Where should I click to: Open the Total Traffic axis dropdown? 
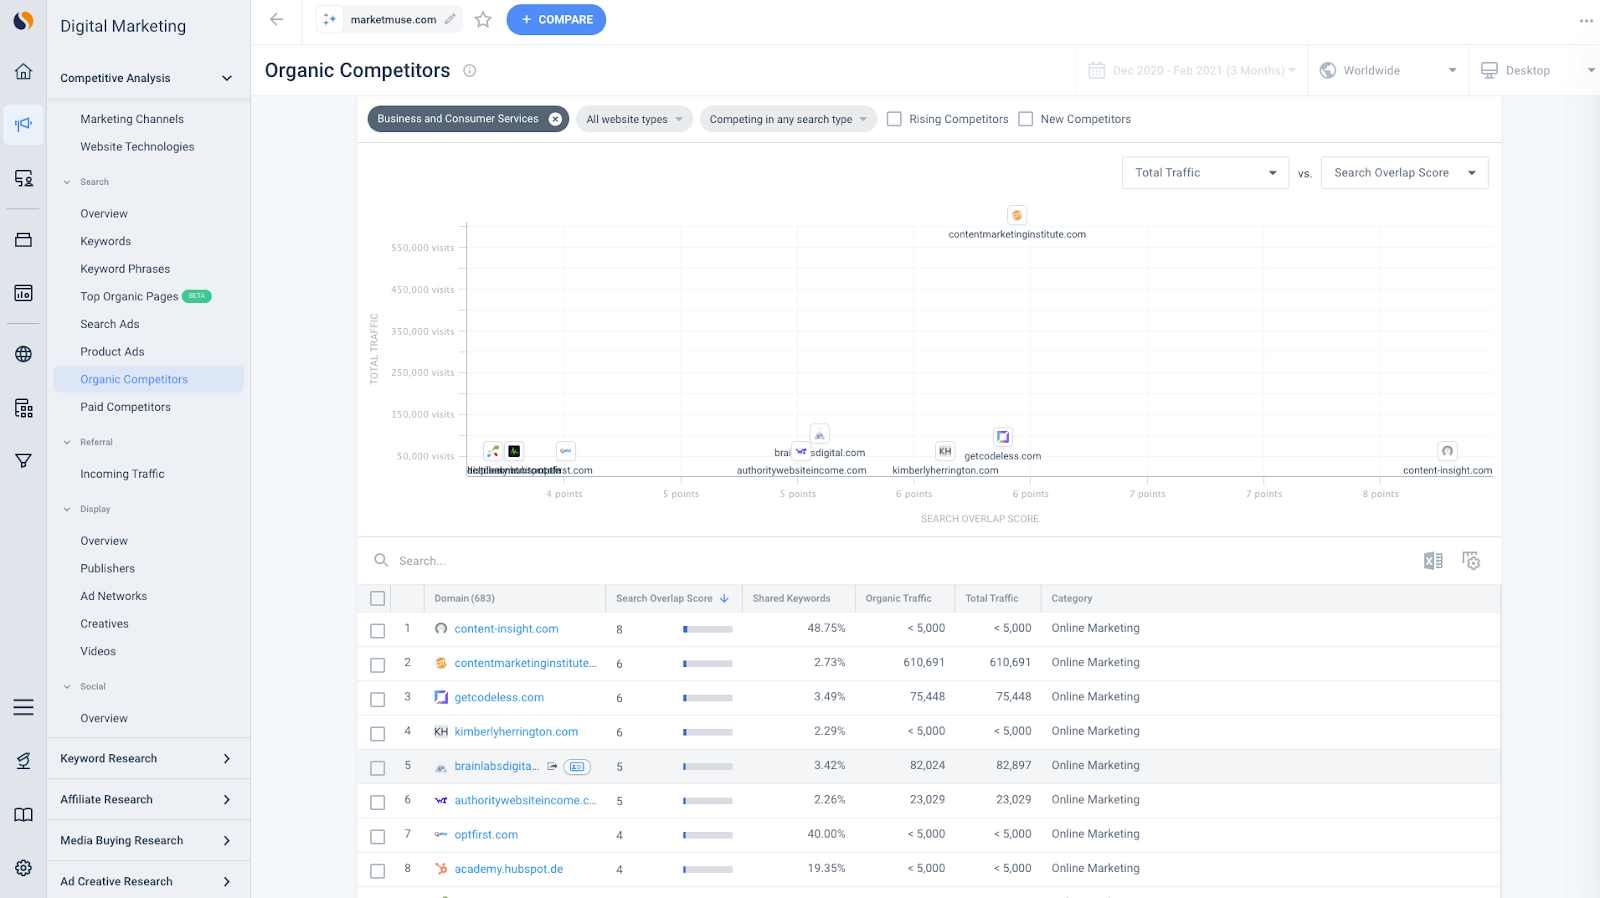click(1205, 173)
